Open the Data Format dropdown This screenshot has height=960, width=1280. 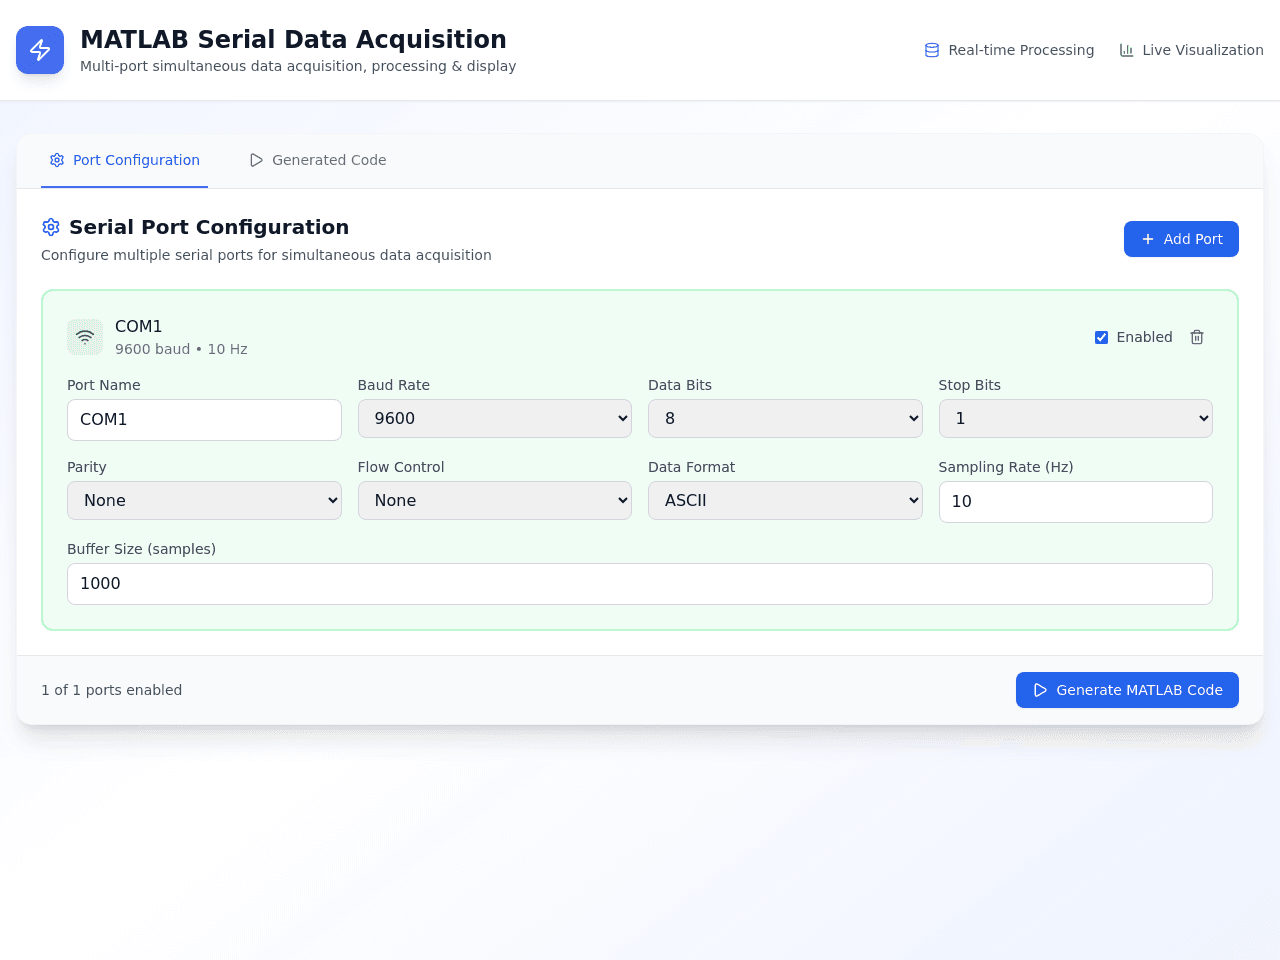(785, 500)
